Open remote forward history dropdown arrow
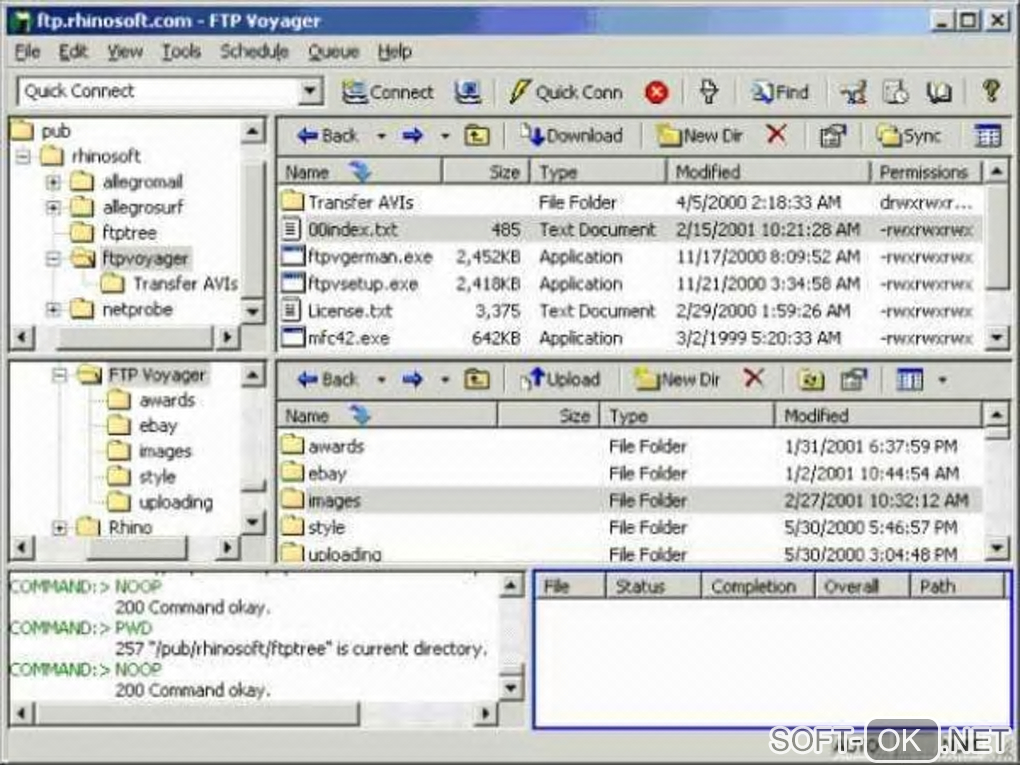The width and height of the screenshot is (1020, 765). click(x=445, y=137)
